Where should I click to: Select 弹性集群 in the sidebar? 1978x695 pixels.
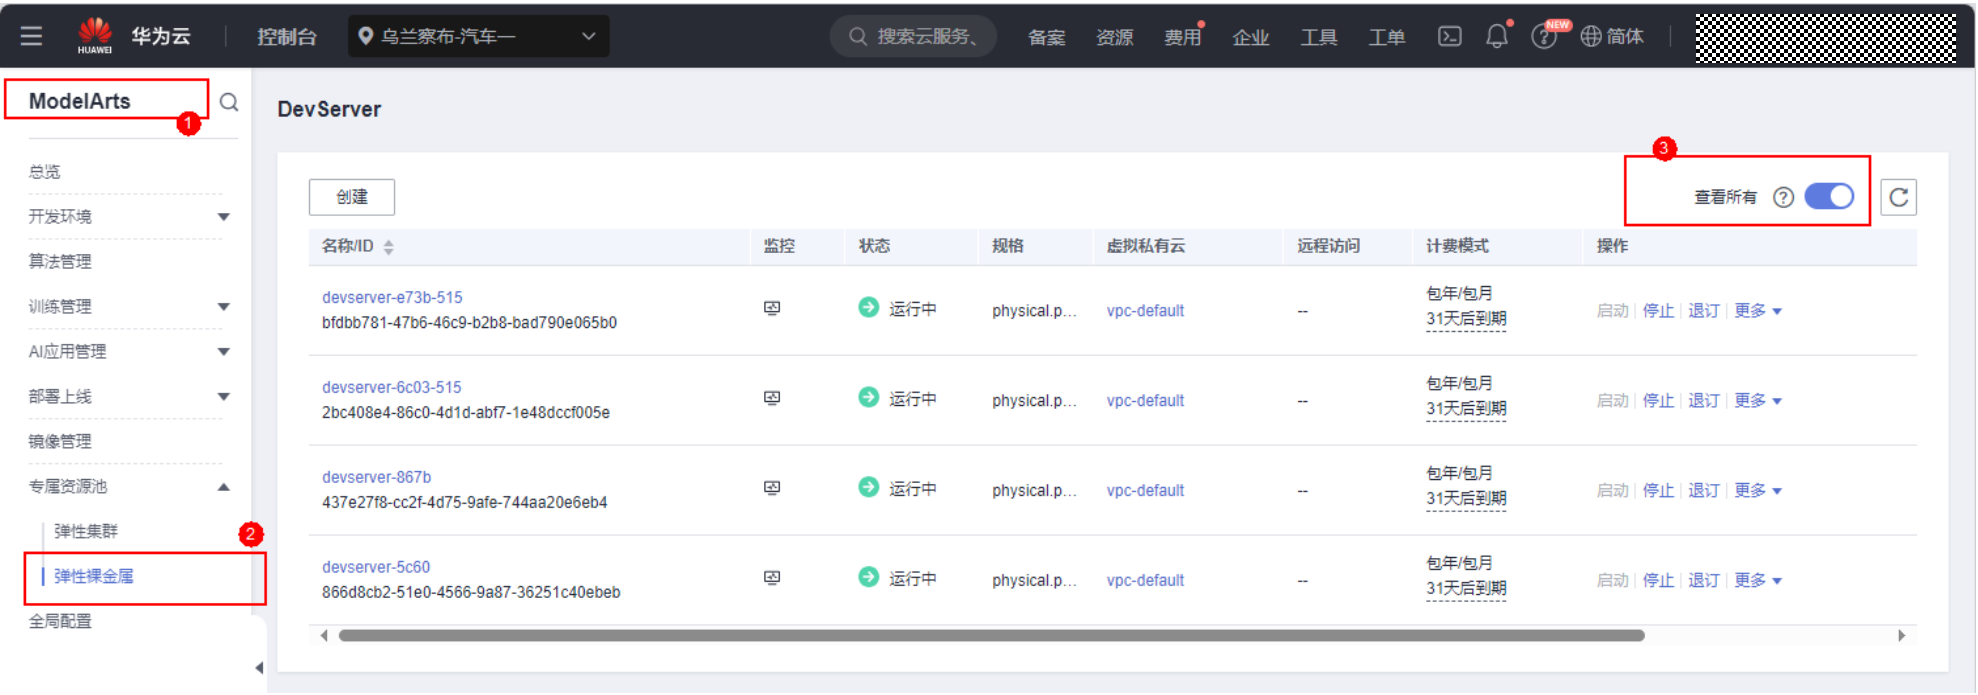[x=86, y=531]
